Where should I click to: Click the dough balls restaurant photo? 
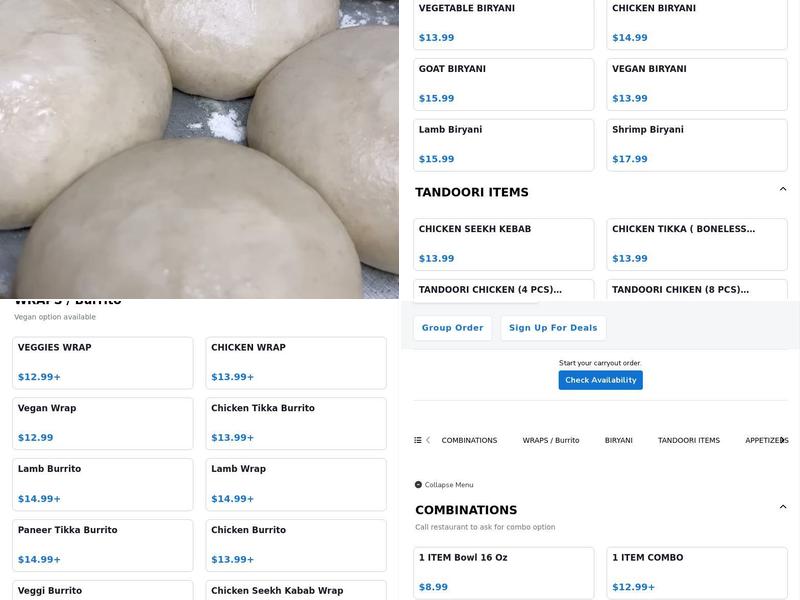point(199,149)
